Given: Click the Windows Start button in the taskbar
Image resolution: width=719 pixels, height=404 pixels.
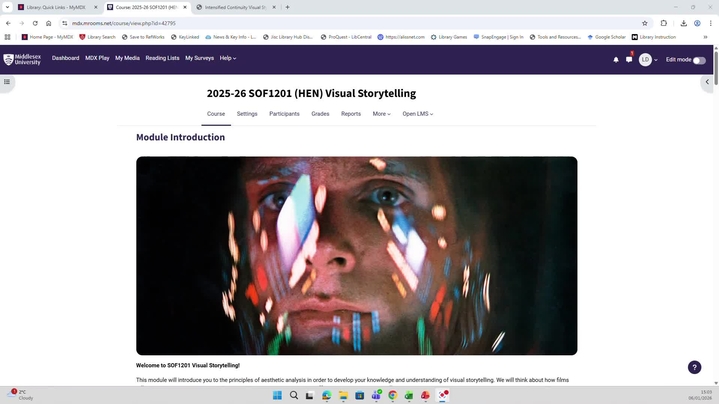Looking at the screenshot, I should (x=277, y=395).
